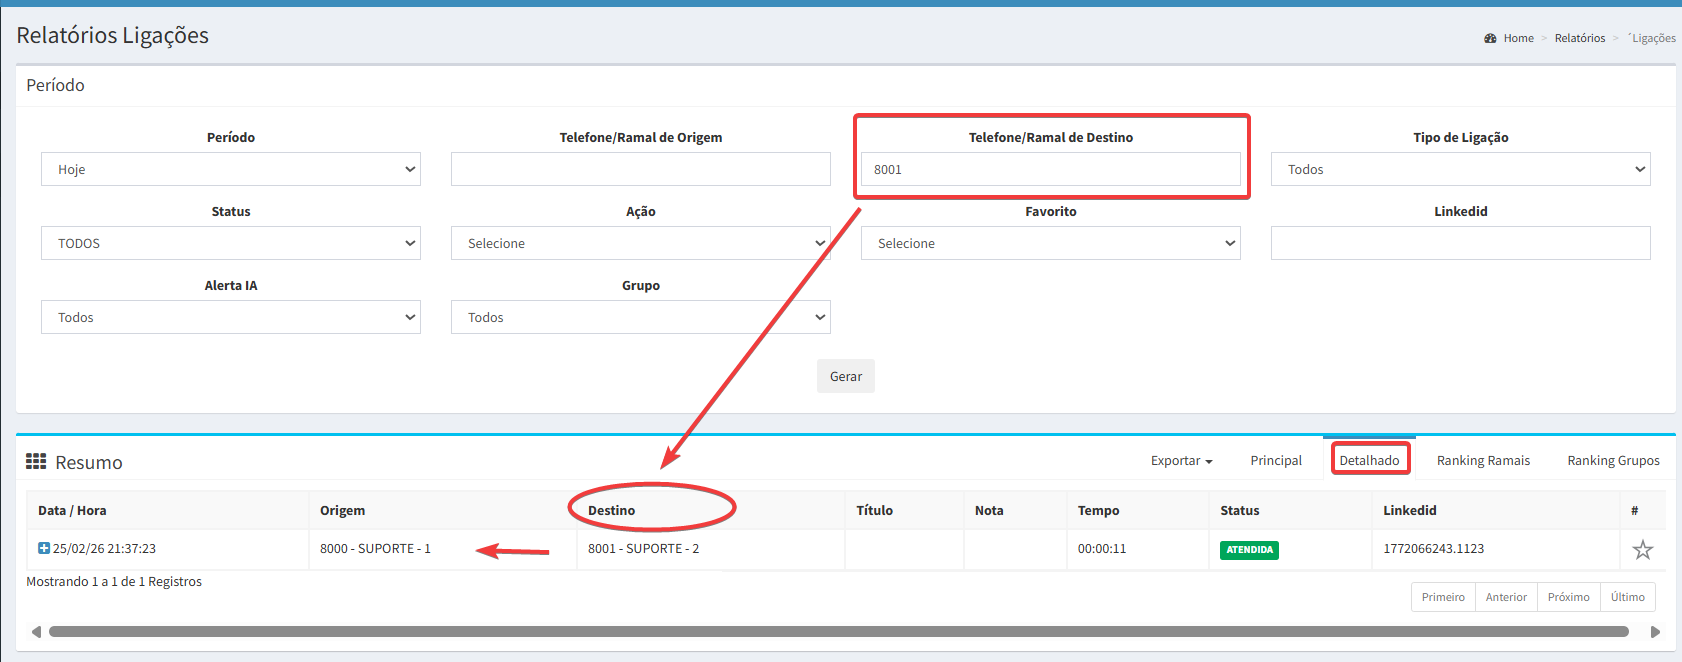1682x662 pixels.
Task: Open the Grupo dropdown
Action: (640, 317)
